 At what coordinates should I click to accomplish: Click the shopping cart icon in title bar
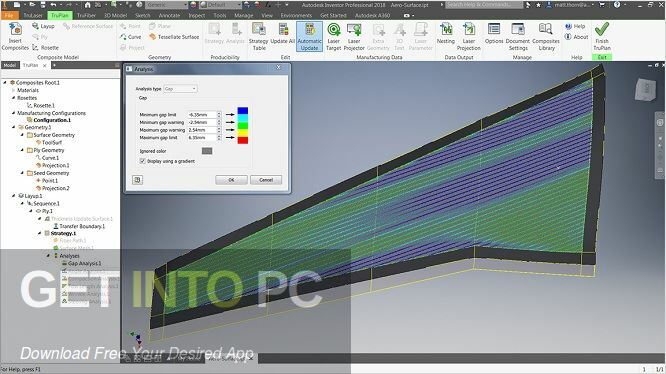point(602,5)
